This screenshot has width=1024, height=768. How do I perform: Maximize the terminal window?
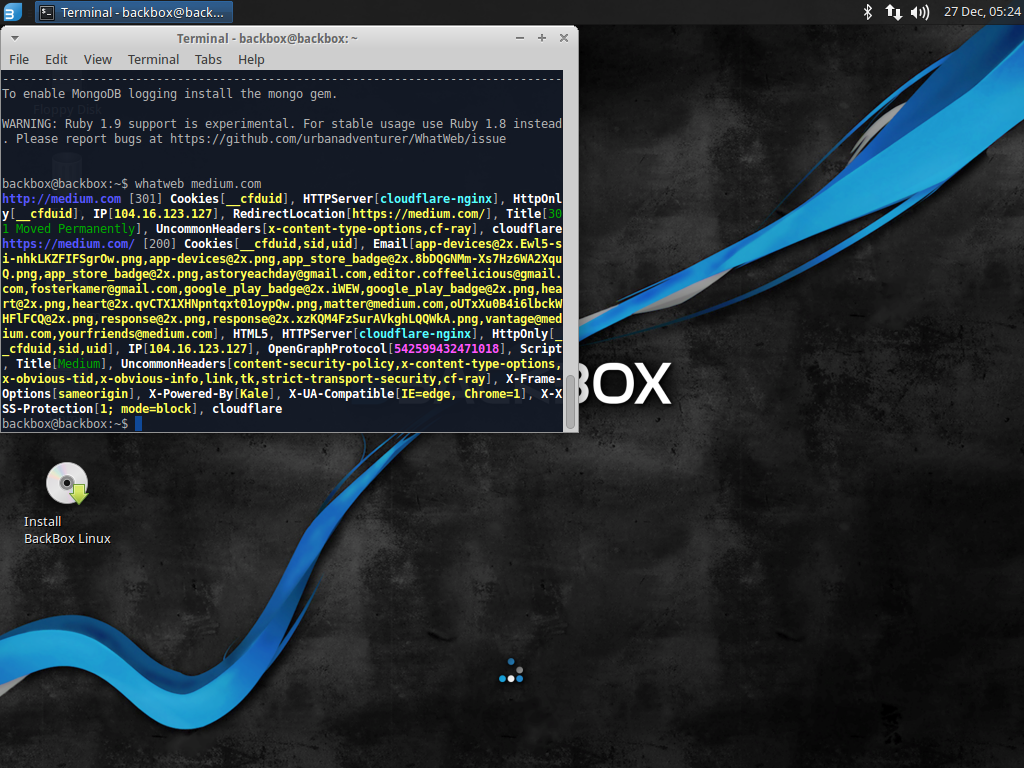(x=542, y=38)
